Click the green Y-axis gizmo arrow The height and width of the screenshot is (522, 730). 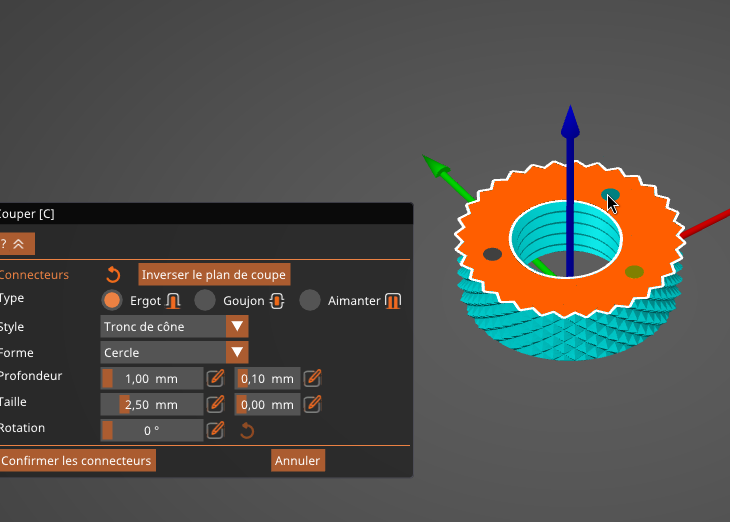(437, 166)
